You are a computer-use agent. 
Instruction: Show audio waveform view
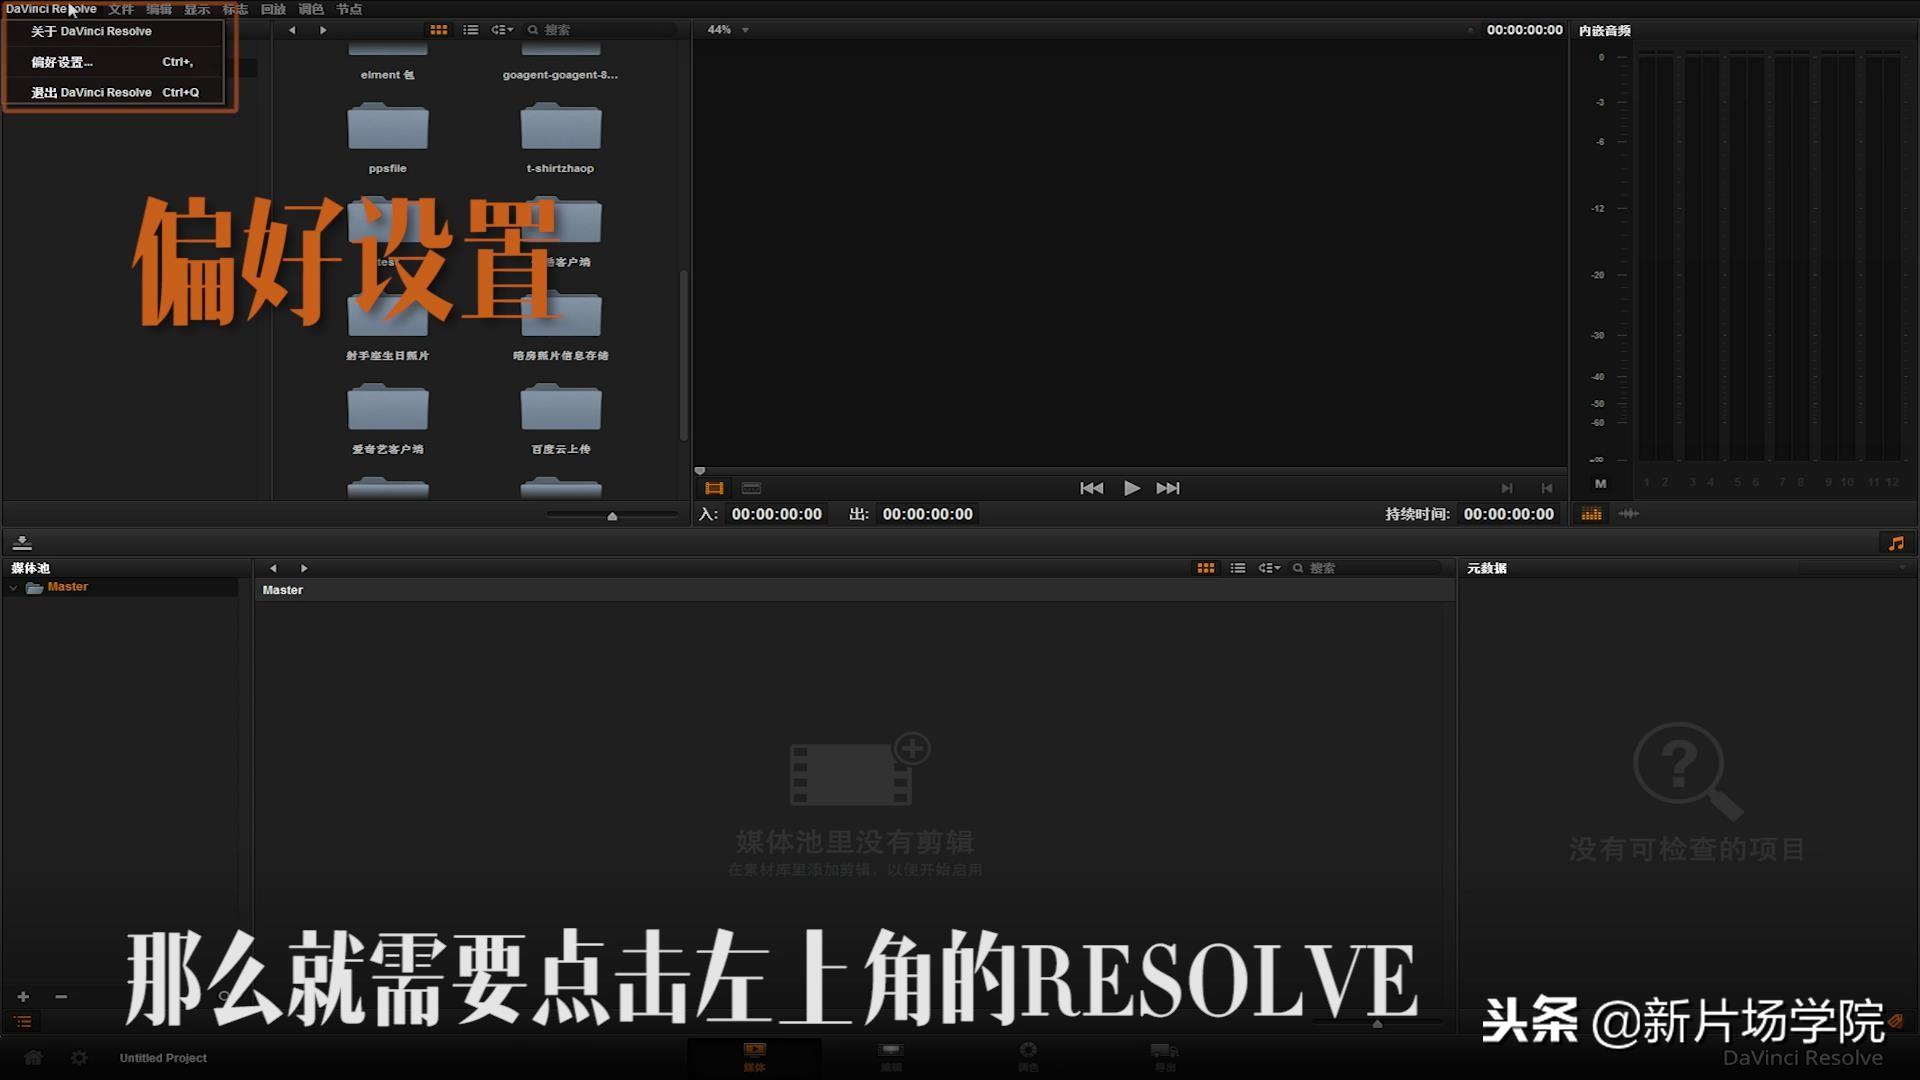point(1628,514)
